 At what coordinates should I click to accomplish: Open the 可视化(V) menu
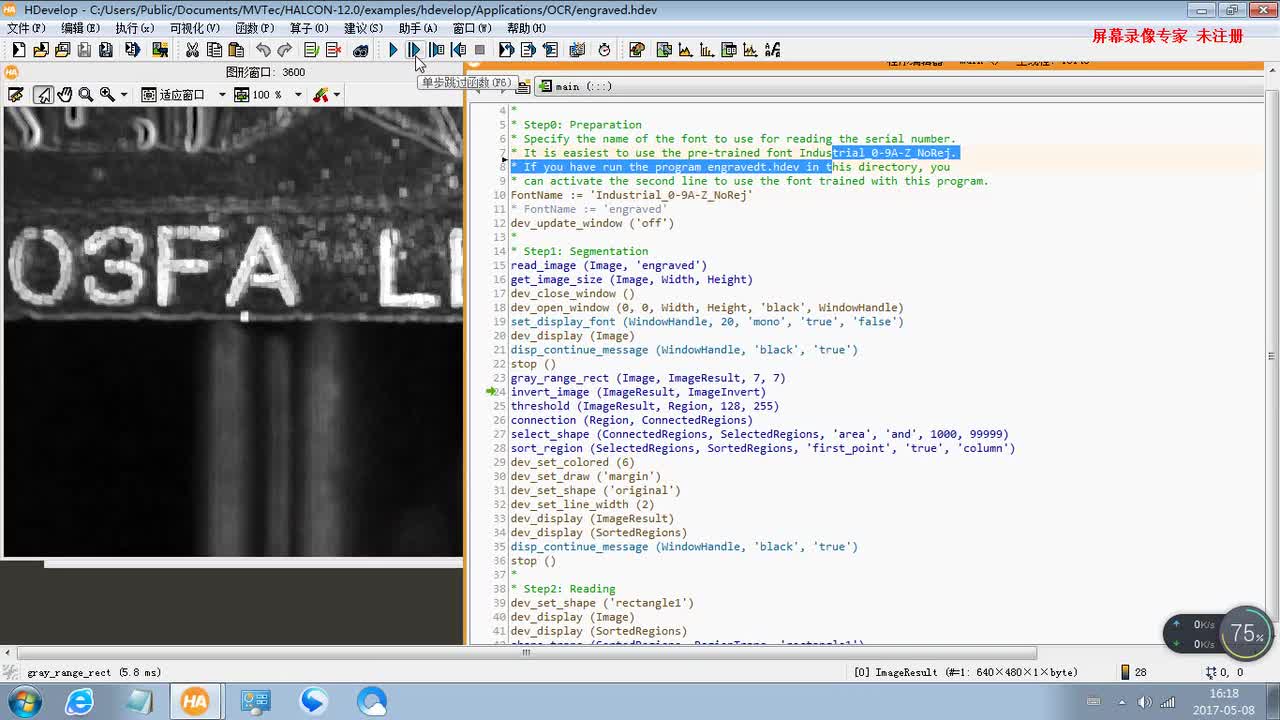[x=194, y=28]
